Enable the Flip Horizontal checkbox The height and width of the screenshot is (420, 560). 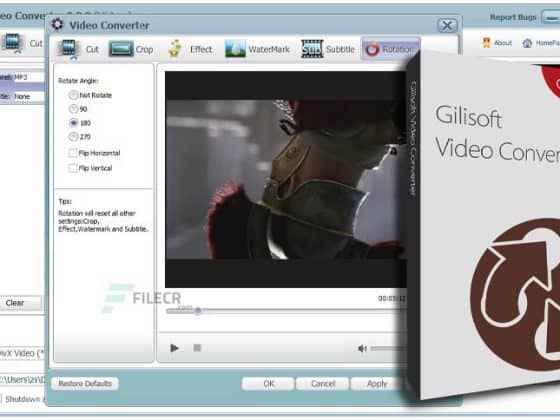73,153
